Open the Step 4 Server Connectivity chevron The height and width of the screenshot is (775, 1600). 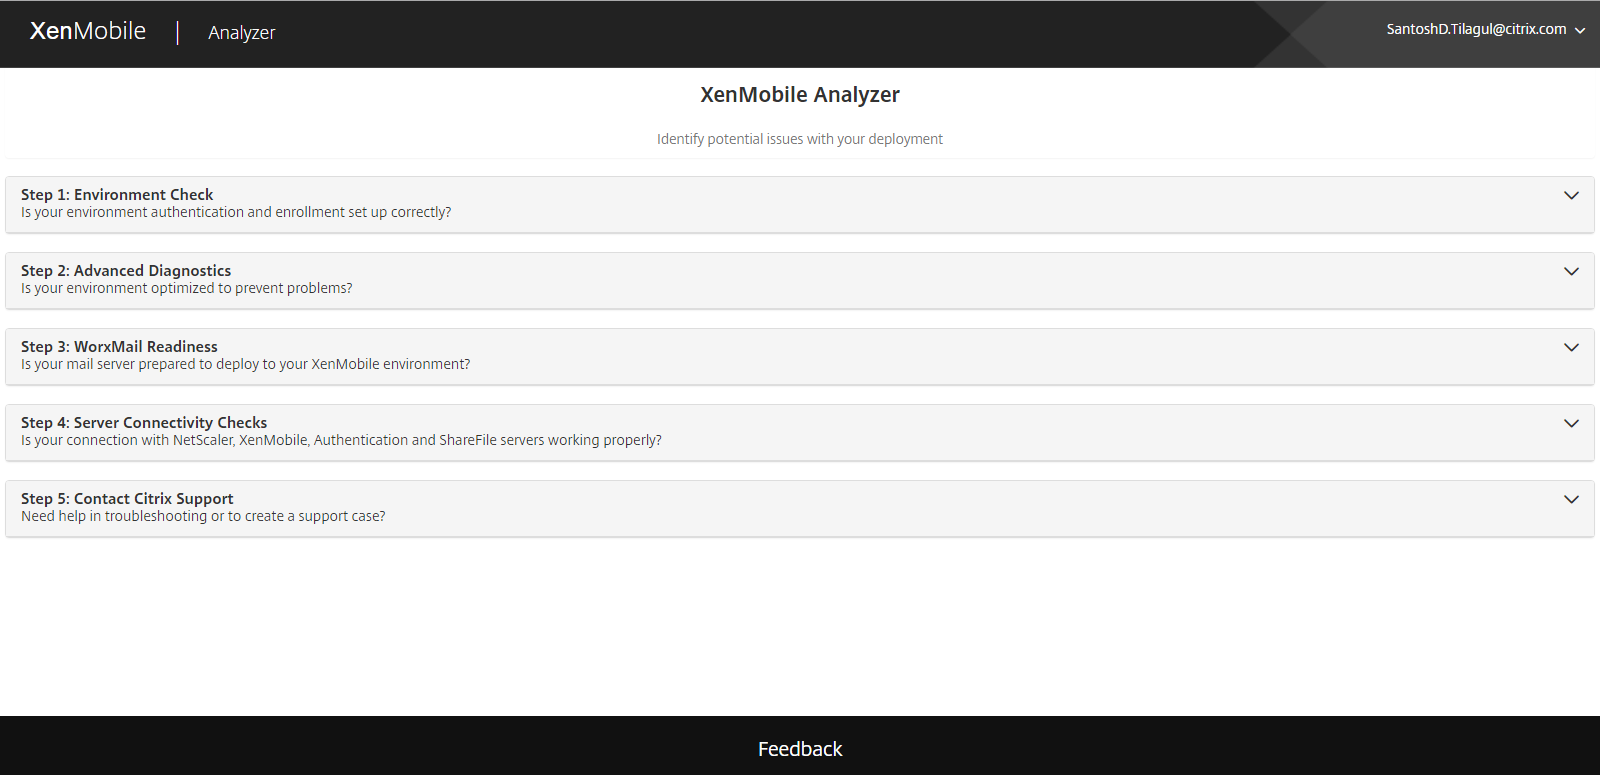click(x=1571, y=424)
